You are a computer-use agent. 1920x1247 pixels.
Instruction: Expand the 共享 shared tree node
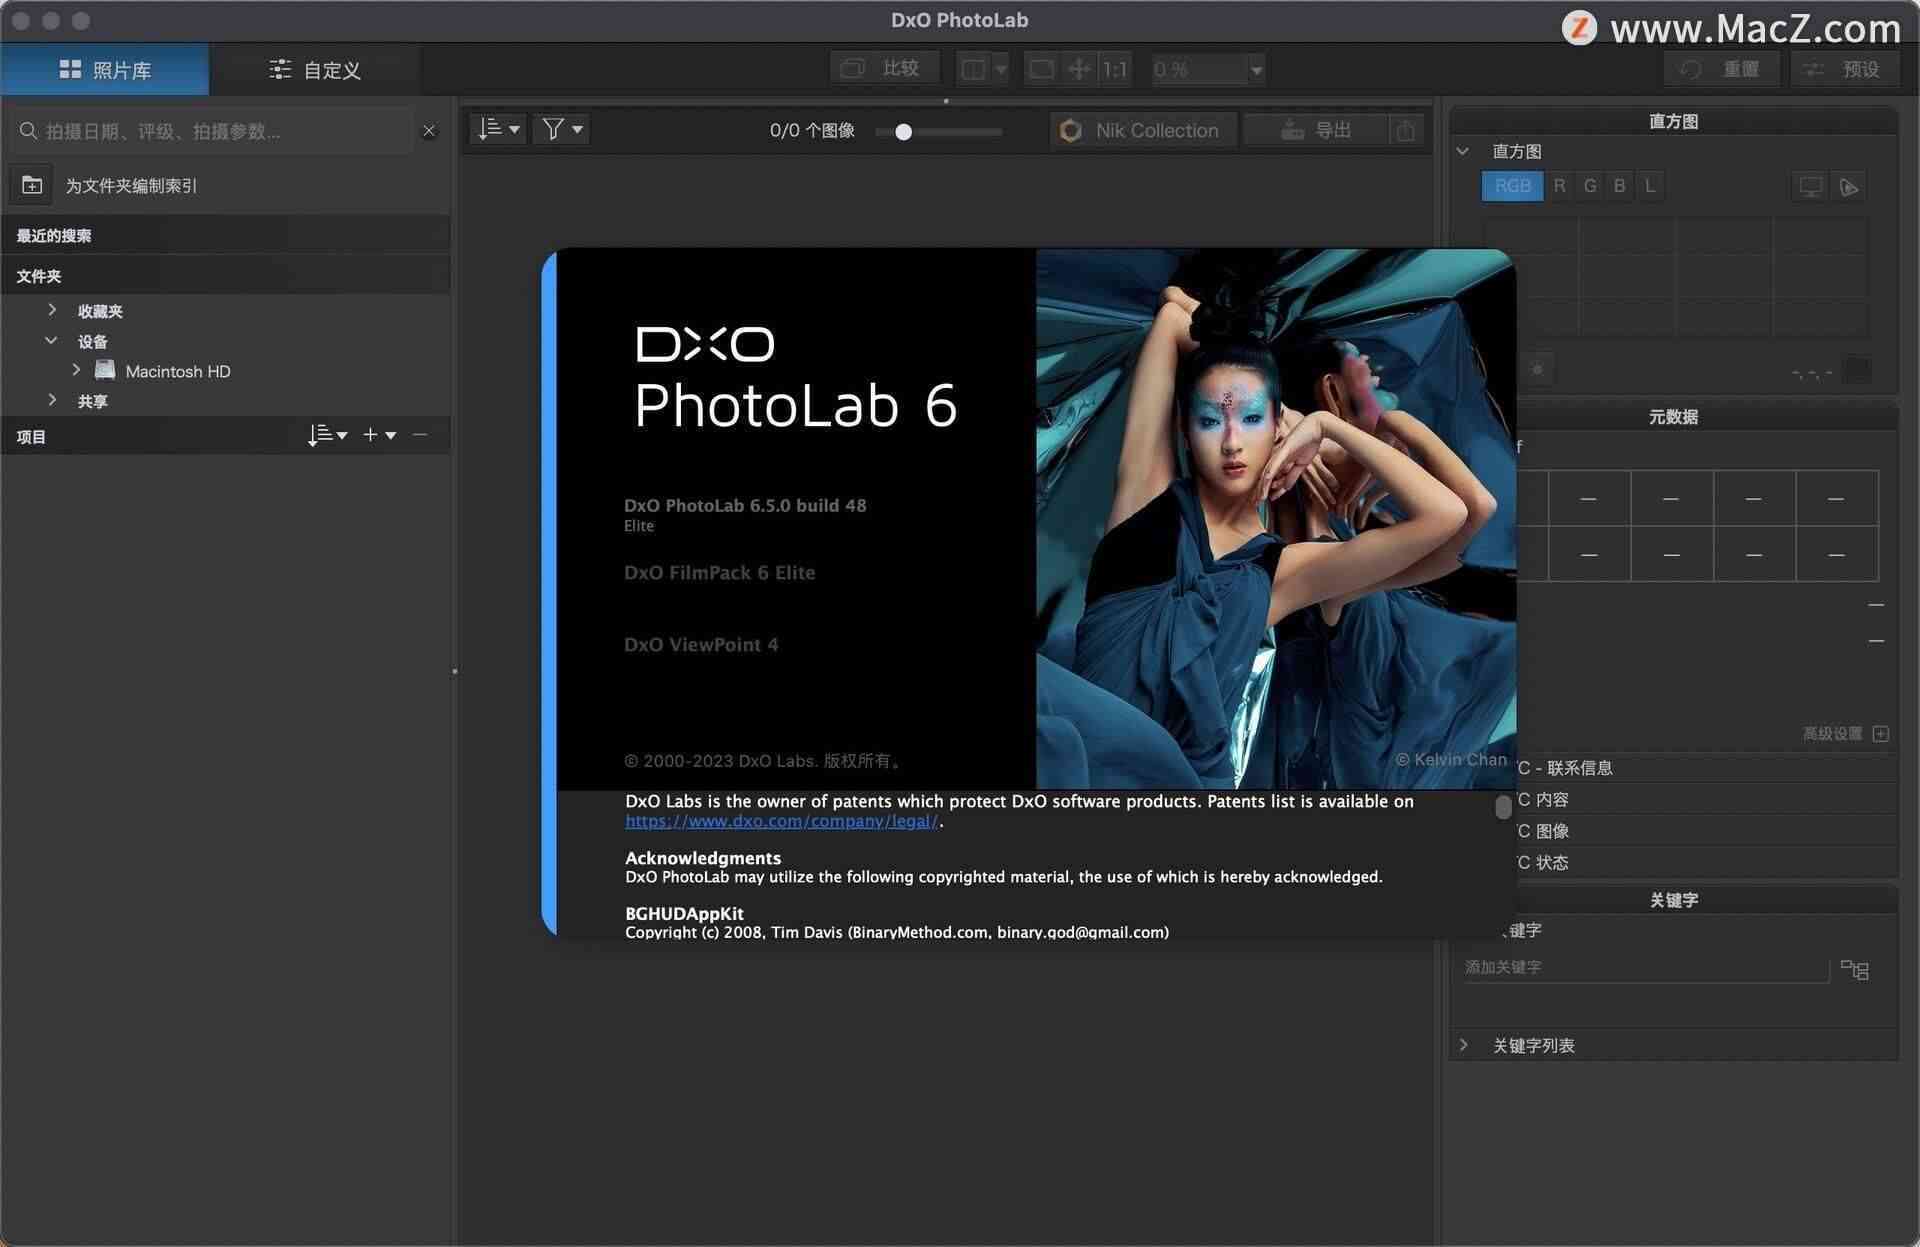point(52,400)
